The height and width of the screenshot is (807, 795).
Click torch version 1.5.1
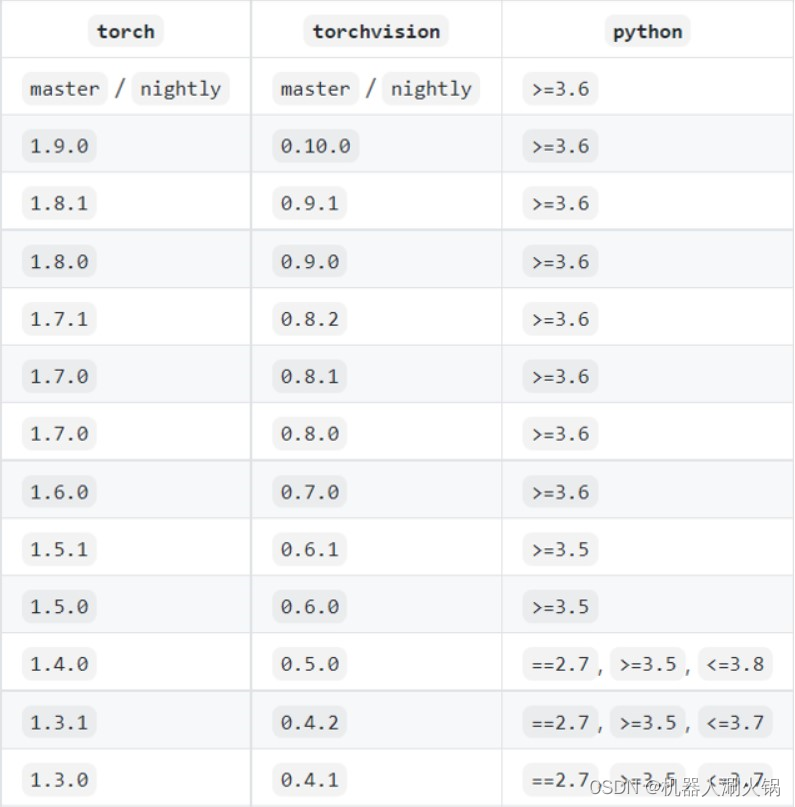tap(59, 549)
